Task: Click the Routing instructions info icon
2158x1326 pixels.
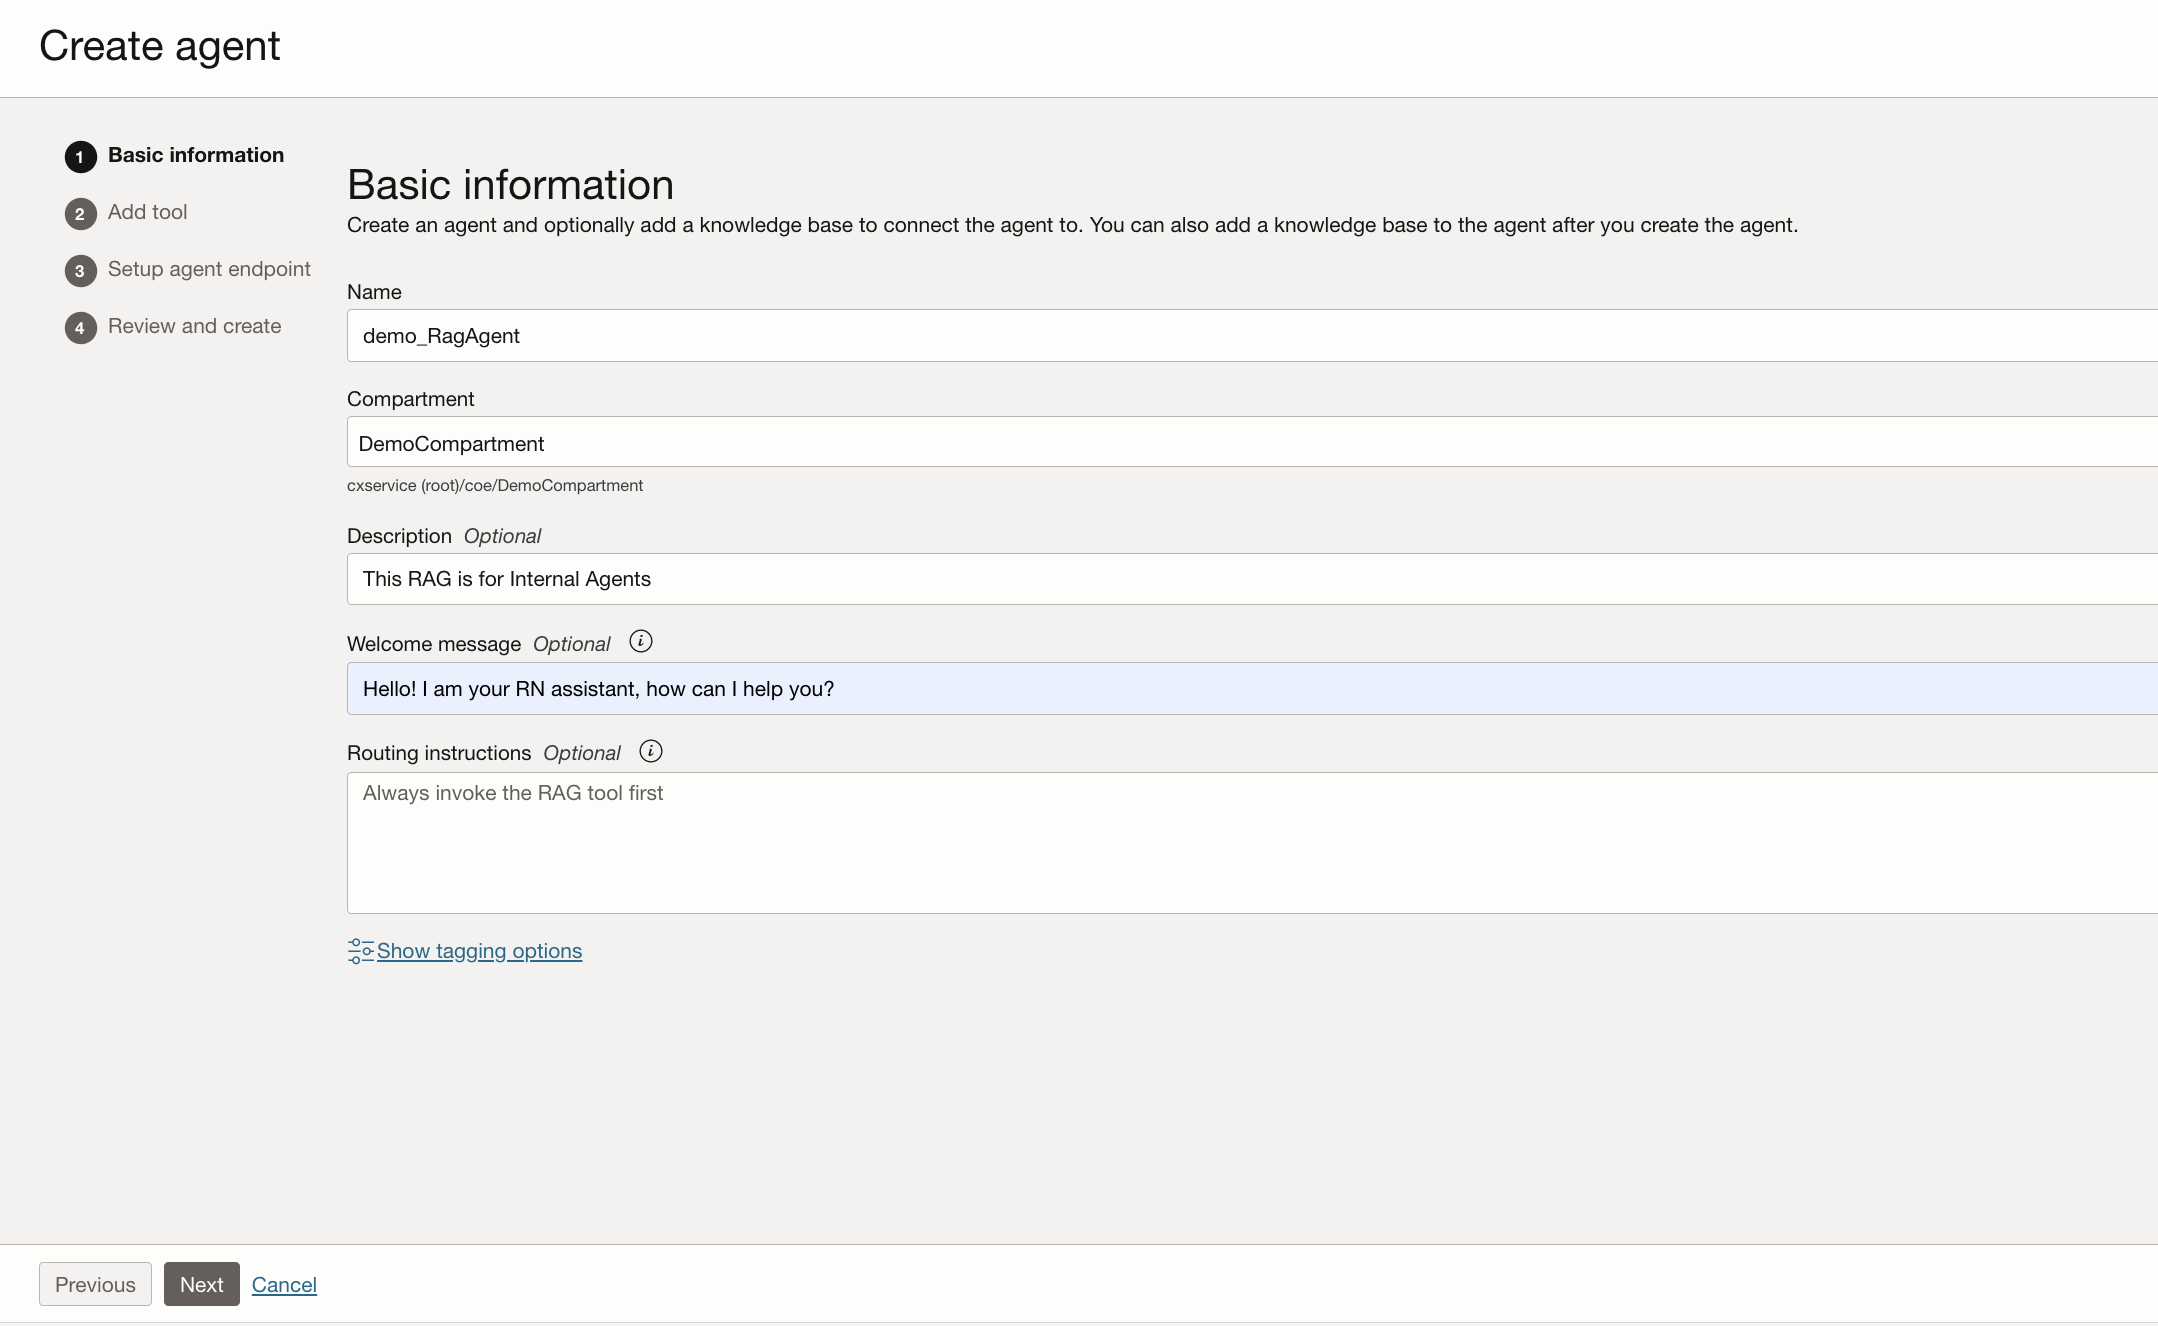Action: pyautogui.click(x=651, y=751)
